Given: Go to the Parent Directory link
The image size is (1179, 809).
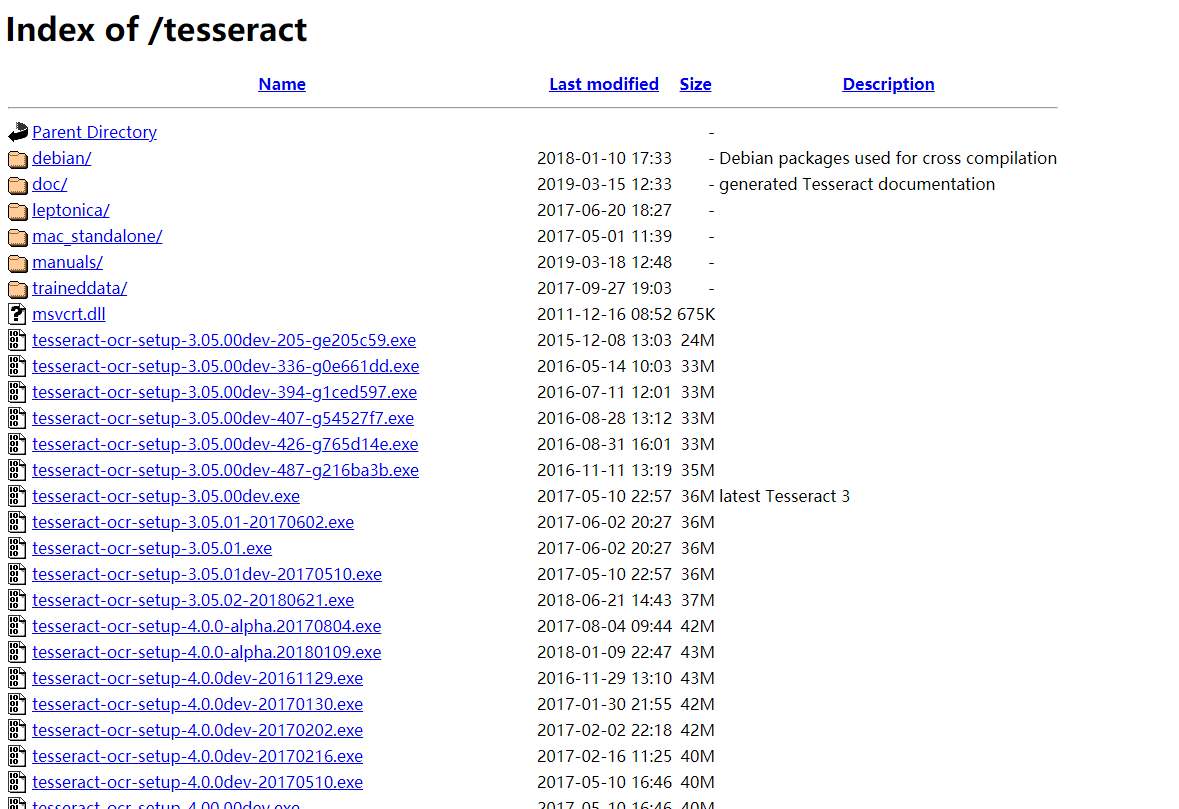Looking at the screenshot, I should tap(95, 132).
